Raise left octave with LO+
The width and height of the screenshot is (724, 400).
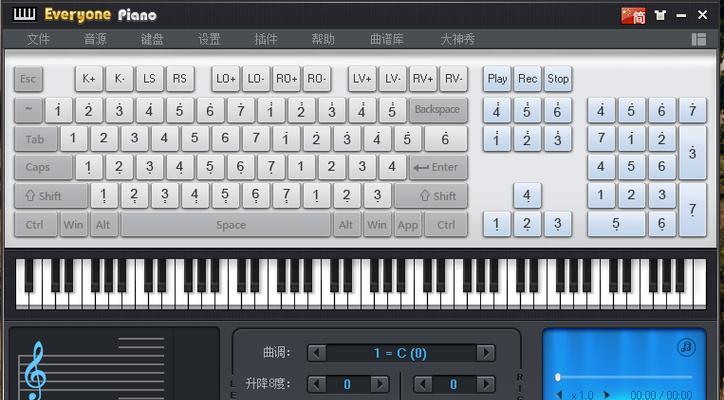(226, 79)
